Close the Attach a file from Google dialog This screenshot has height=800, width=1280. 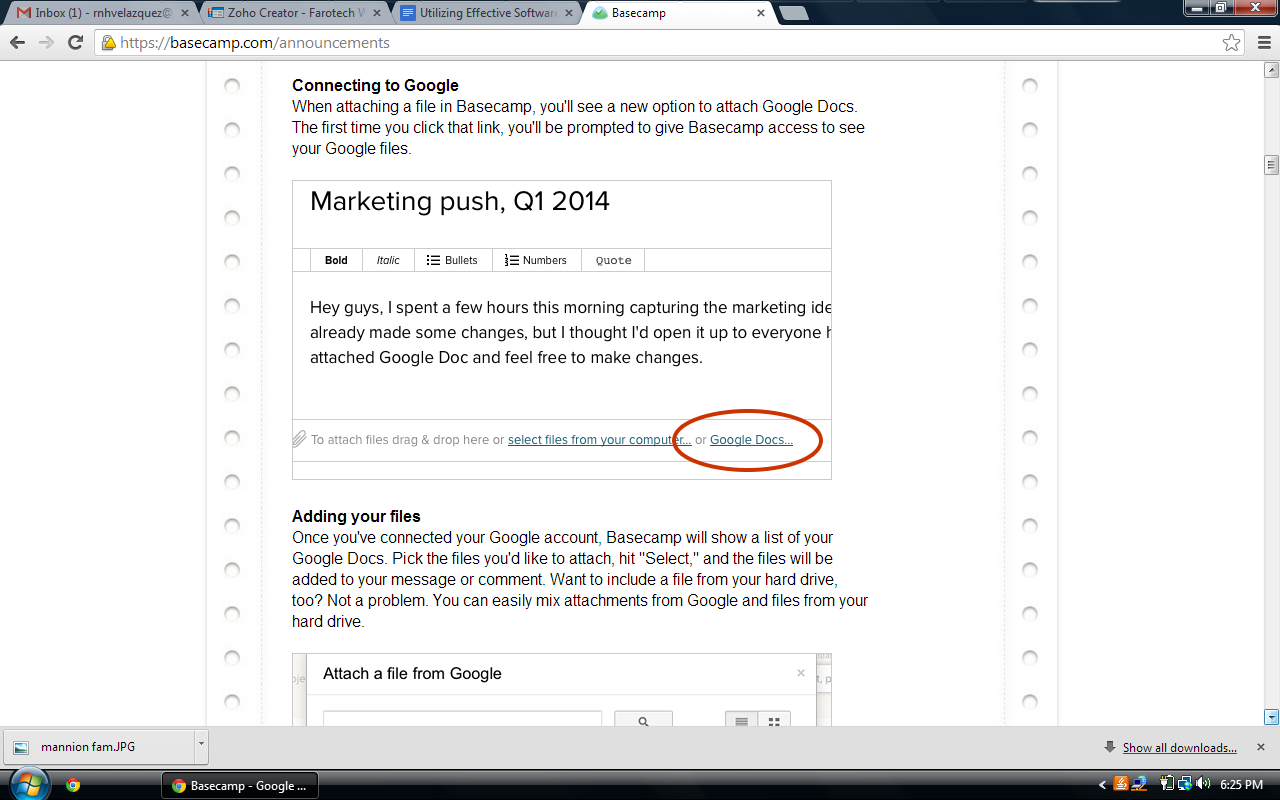(x=801, y=673)
